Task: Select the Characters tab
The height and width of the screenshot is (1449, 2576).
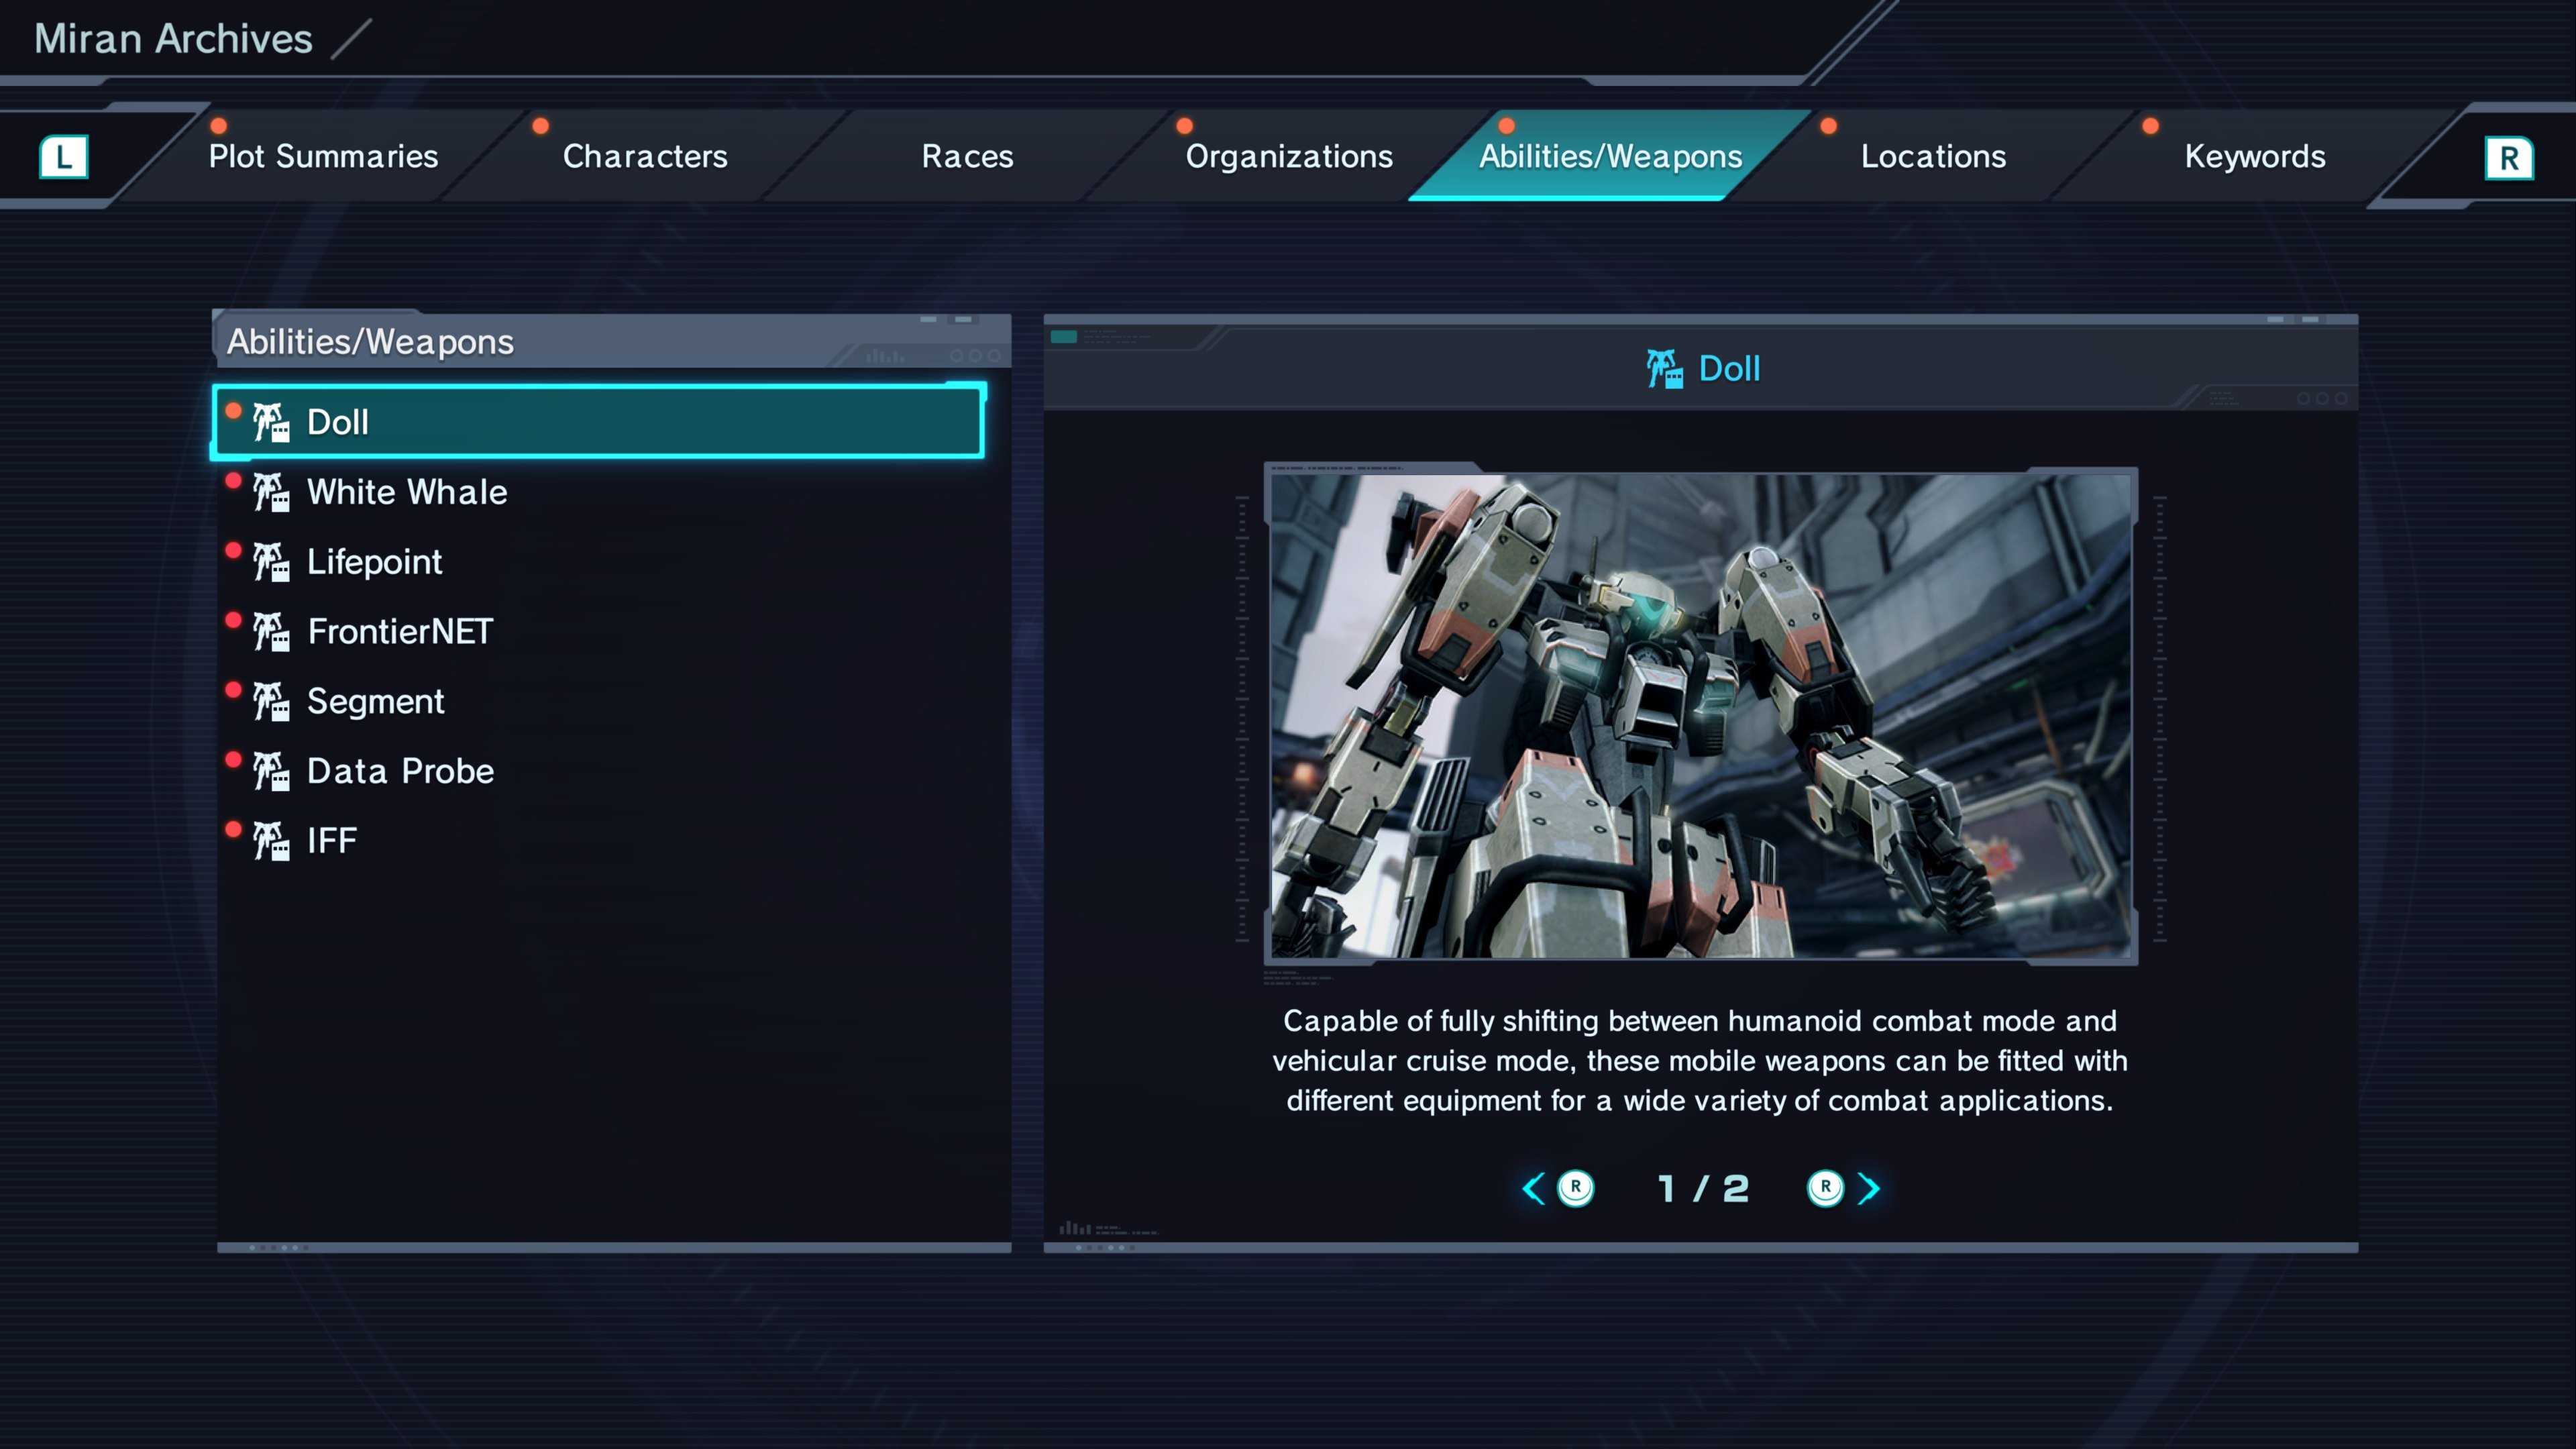Action: (645, 157)
